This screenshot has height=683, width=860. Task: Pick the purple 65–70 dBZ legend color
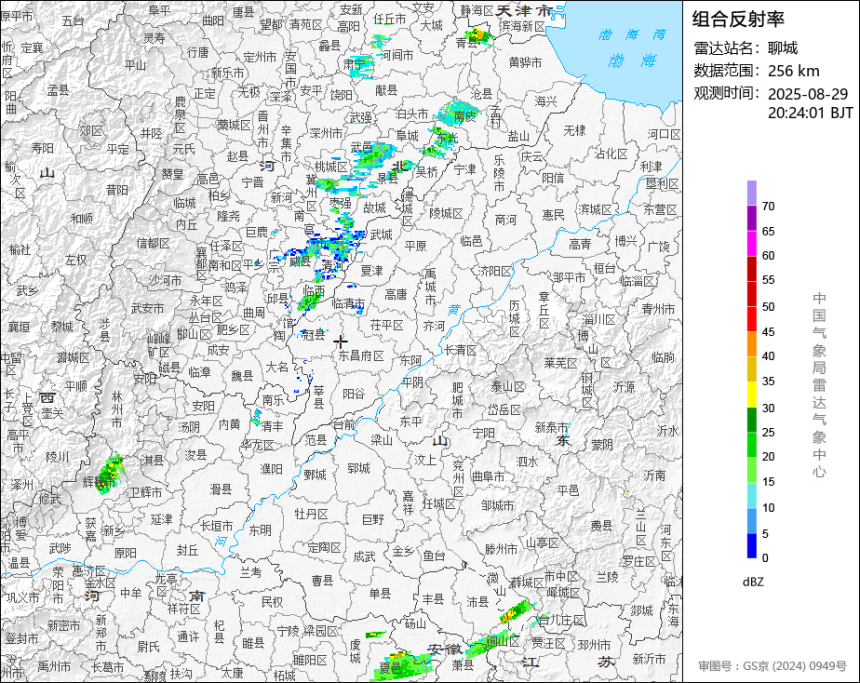(751, 218)
